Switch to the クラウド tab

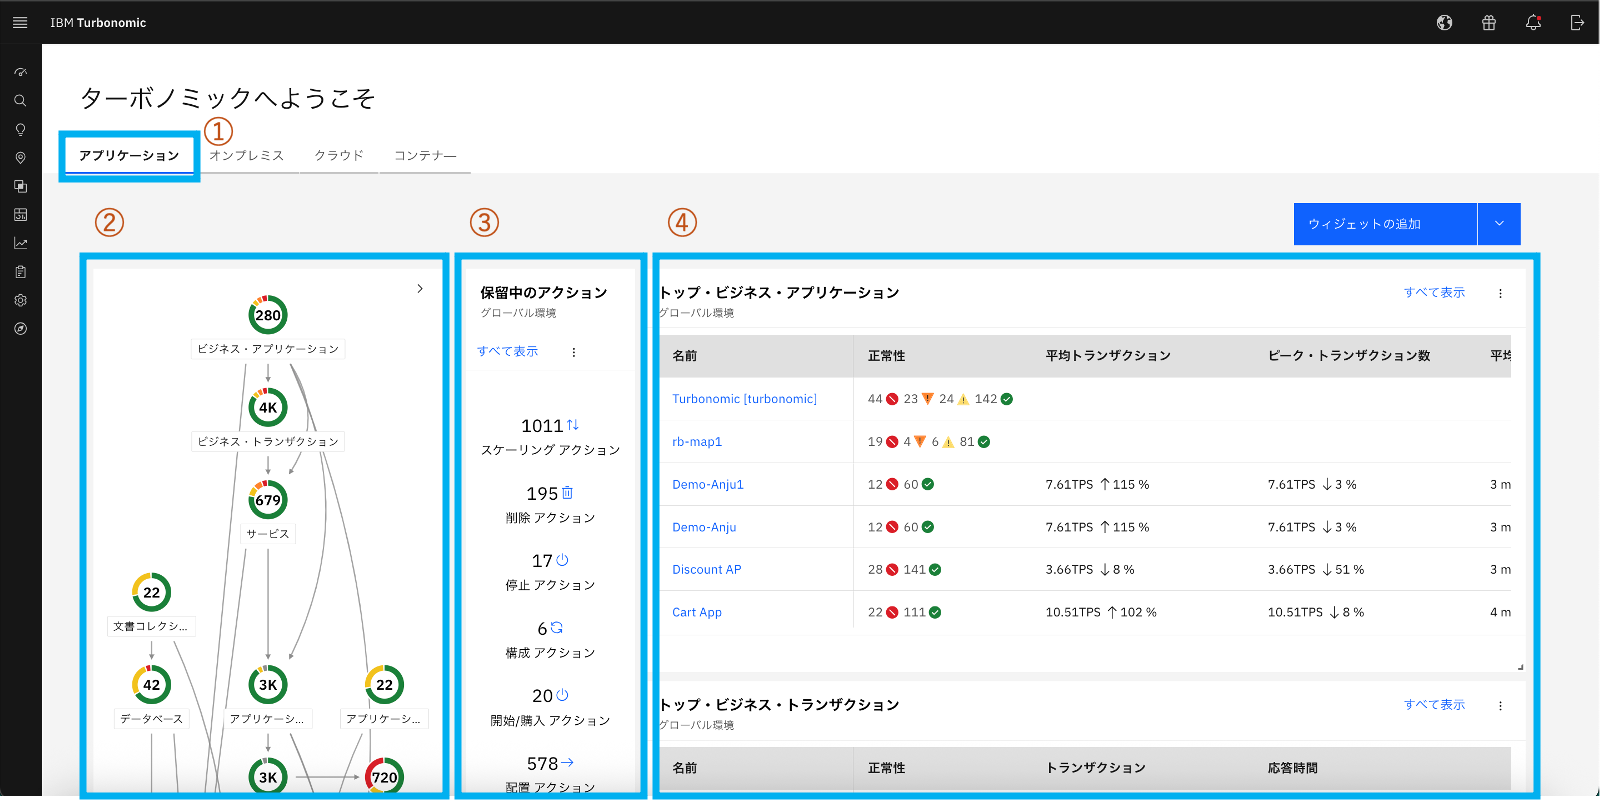point(339,156)
